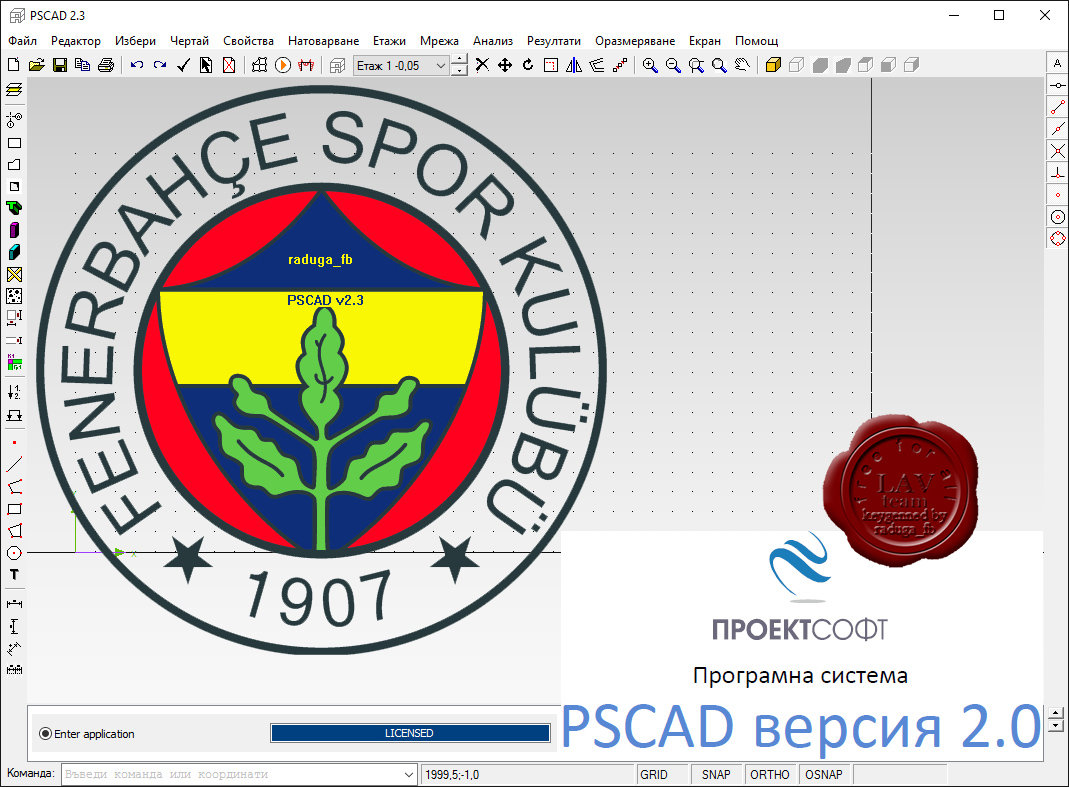This screenshot has height=787, width=1069.
Task: Click the play arrow analysis icon
Action: tap(283, 65)
